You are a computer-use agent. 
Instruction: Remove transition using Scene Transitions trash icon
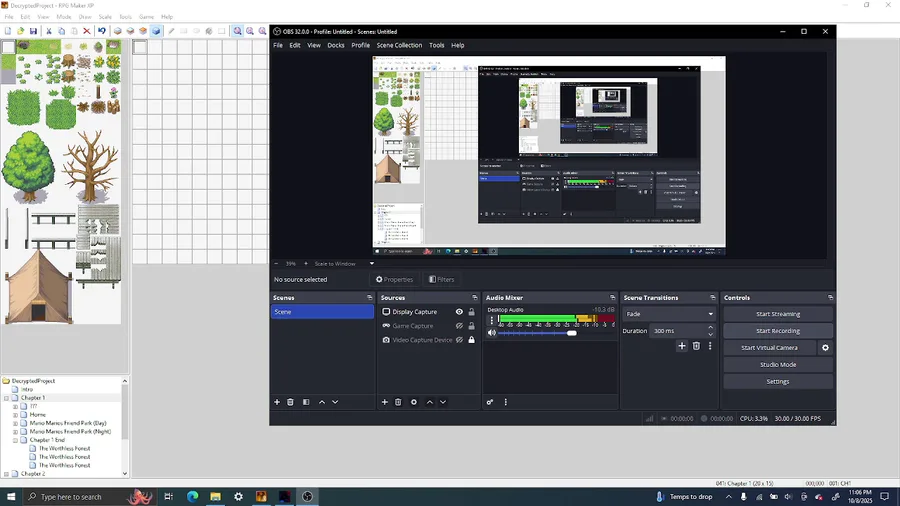pyautogui.click(x=696, y=346)
